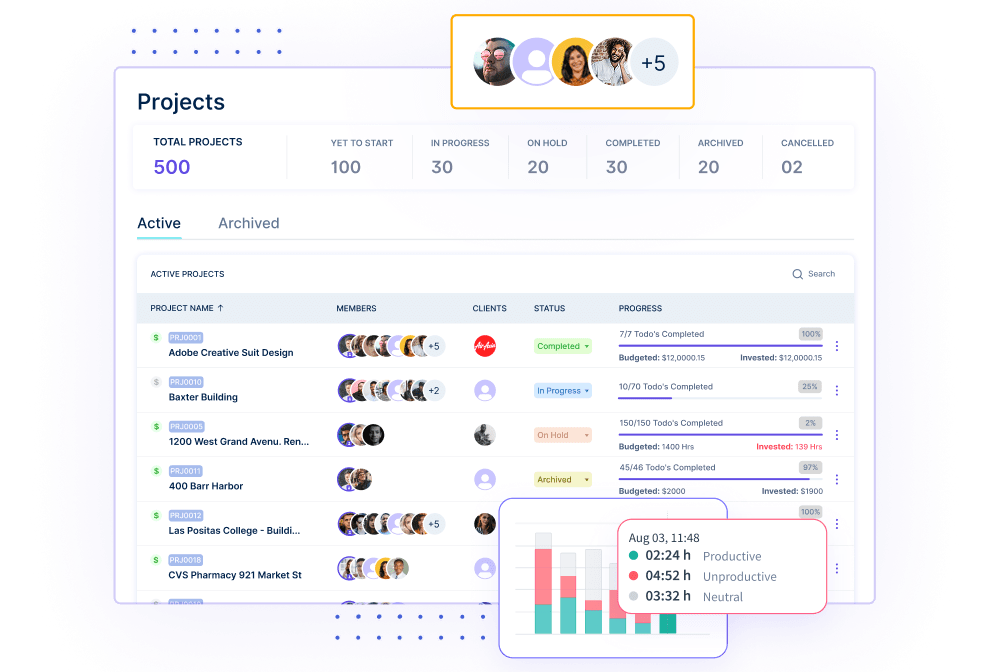990x672 pixels.
Task: Click grey dollar icon beside PRJ0010
Action: pos(156,382)
